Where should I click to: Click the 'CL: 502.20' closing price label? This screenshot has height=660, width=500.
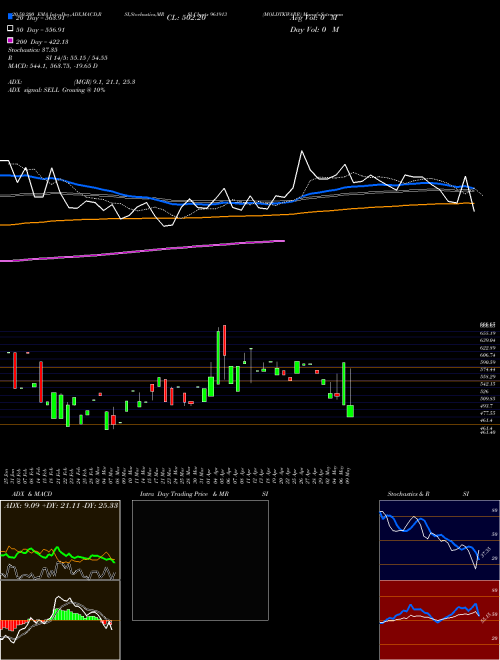click(x=186, y=18)
